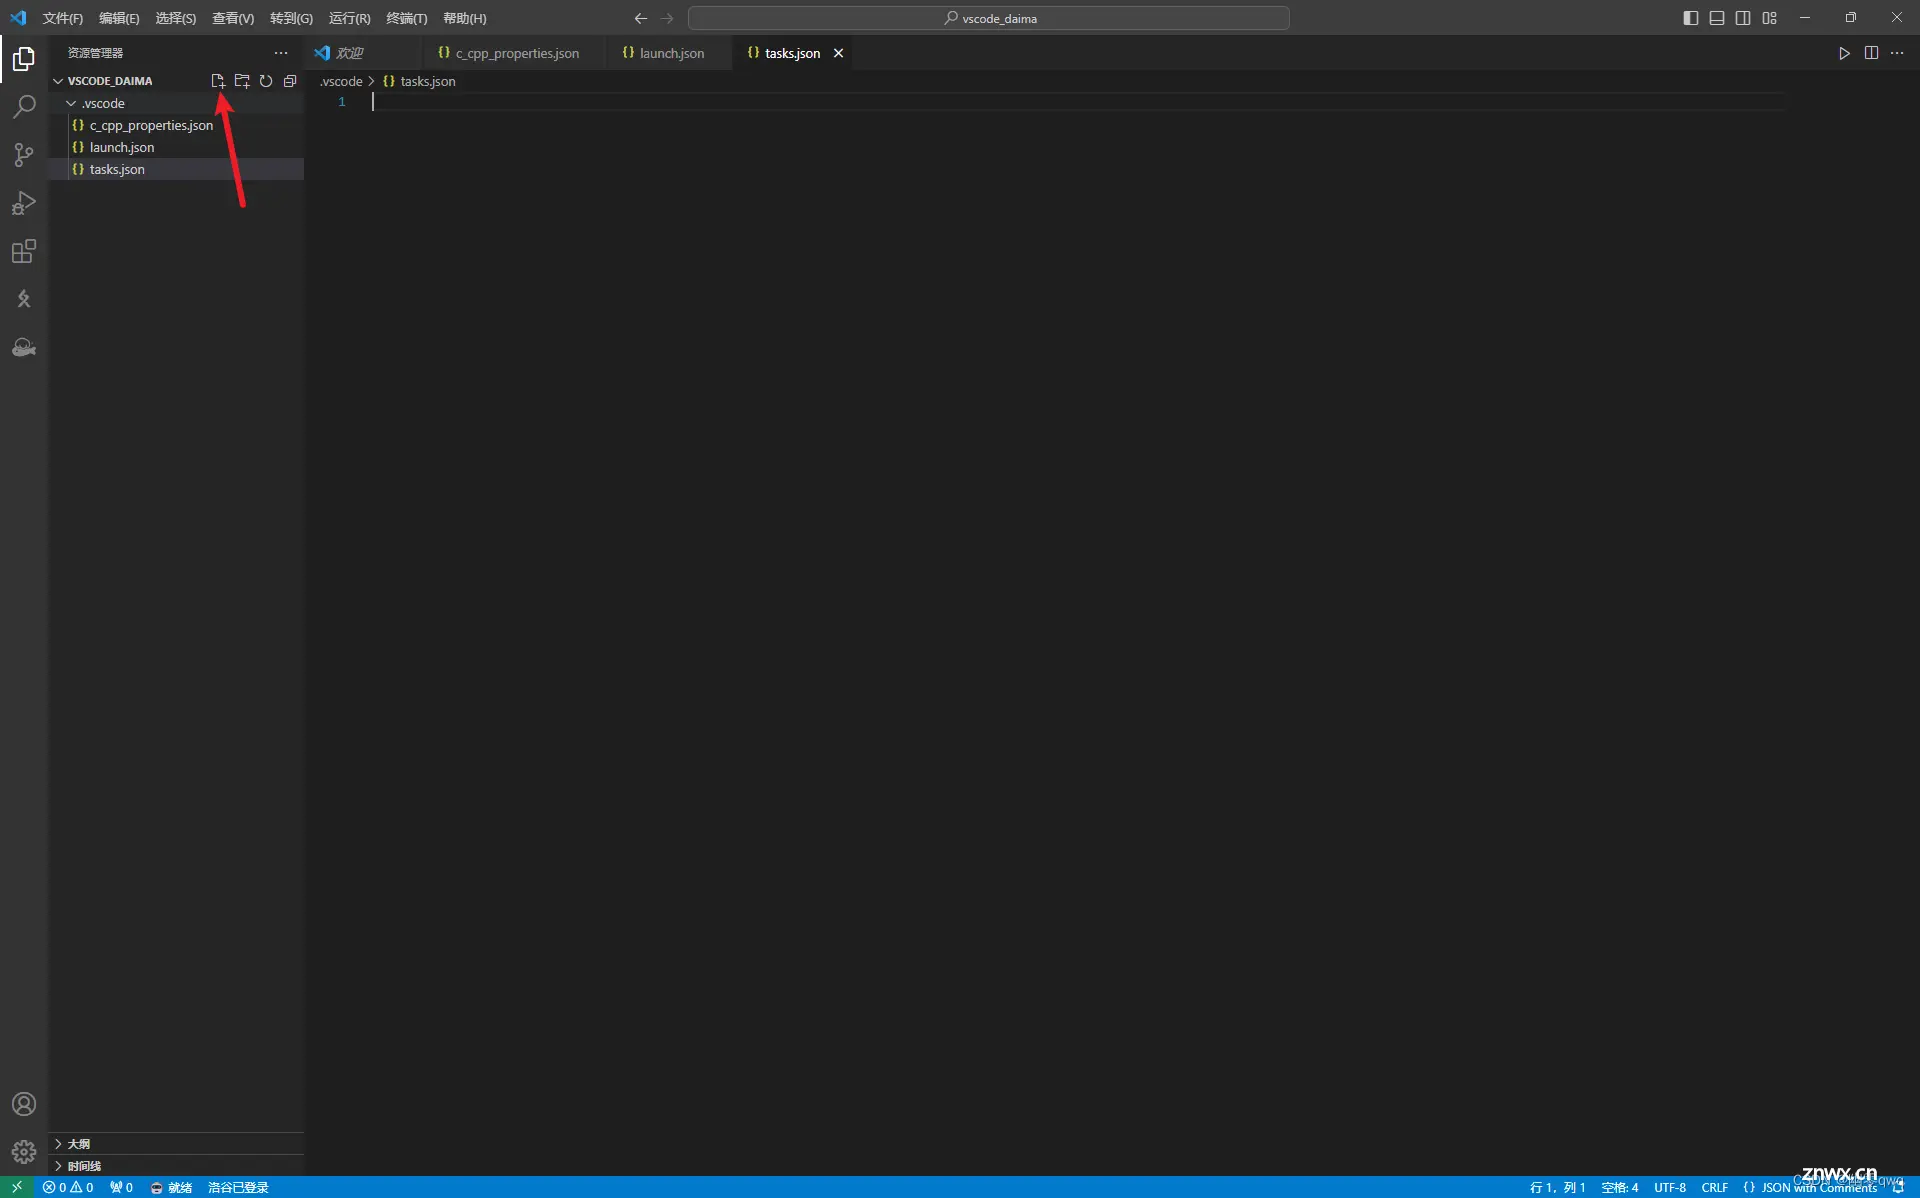The image size is (1920, 1198).
Task: Open the 查看(V) menu
Action: (233, 18)
